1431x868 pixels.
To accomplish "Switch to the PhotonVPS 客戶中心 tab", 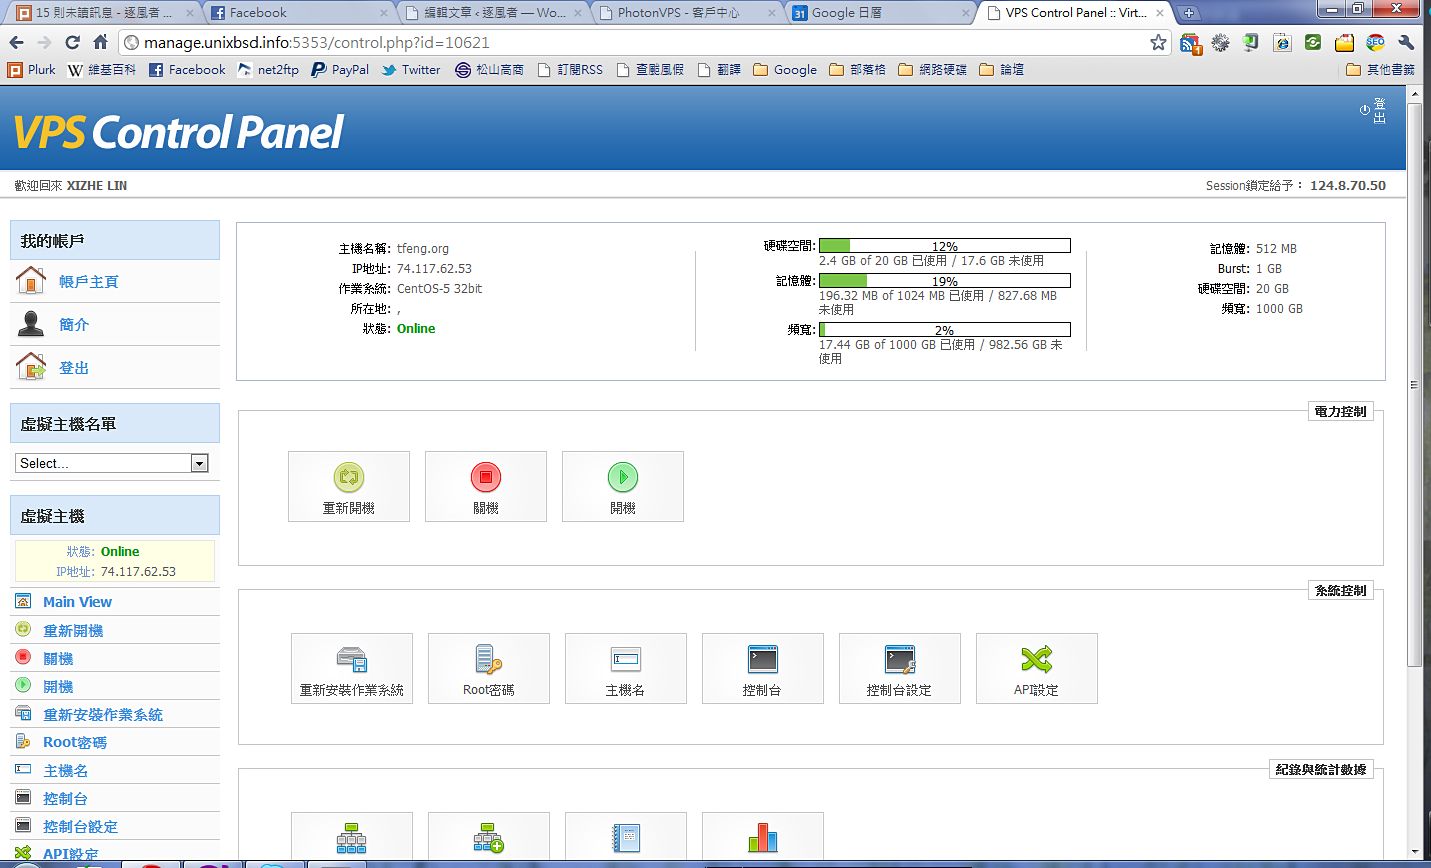I will (x=686, y=13).
